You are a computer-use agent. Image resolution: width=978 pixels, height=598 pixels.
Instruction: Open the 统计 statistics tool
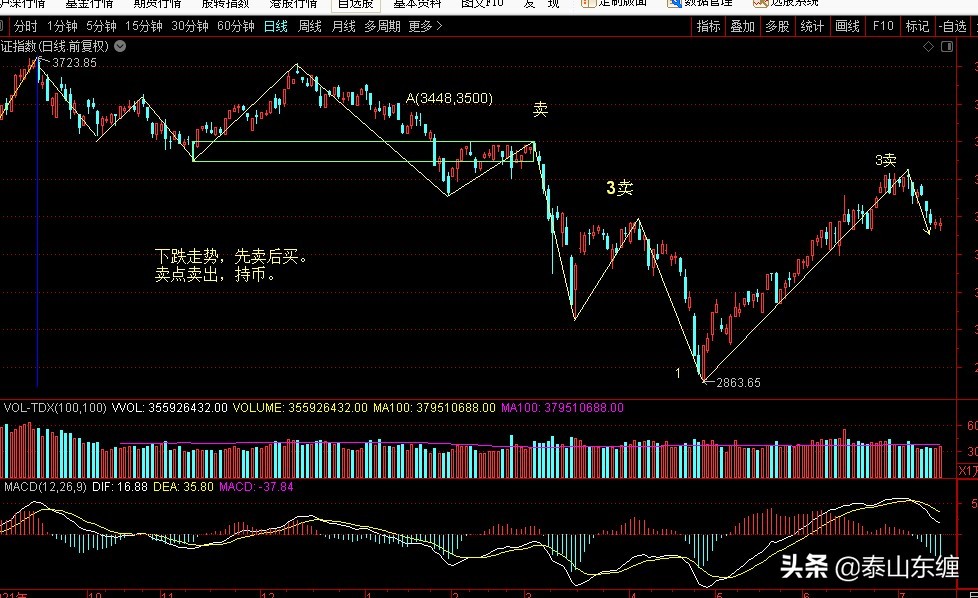[x=812, y=26]
